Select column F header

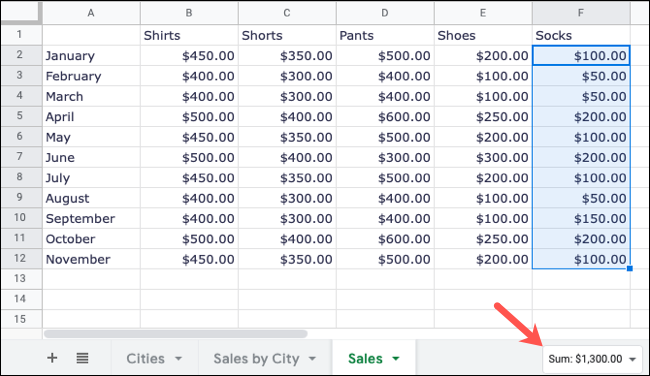tap(581, 13)
